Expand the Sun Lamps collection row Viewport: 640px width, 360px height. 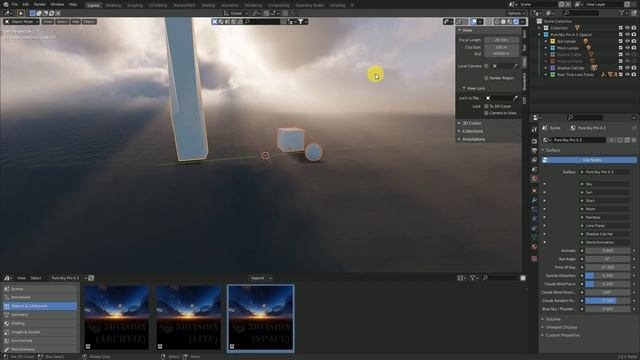click(546, 41)
